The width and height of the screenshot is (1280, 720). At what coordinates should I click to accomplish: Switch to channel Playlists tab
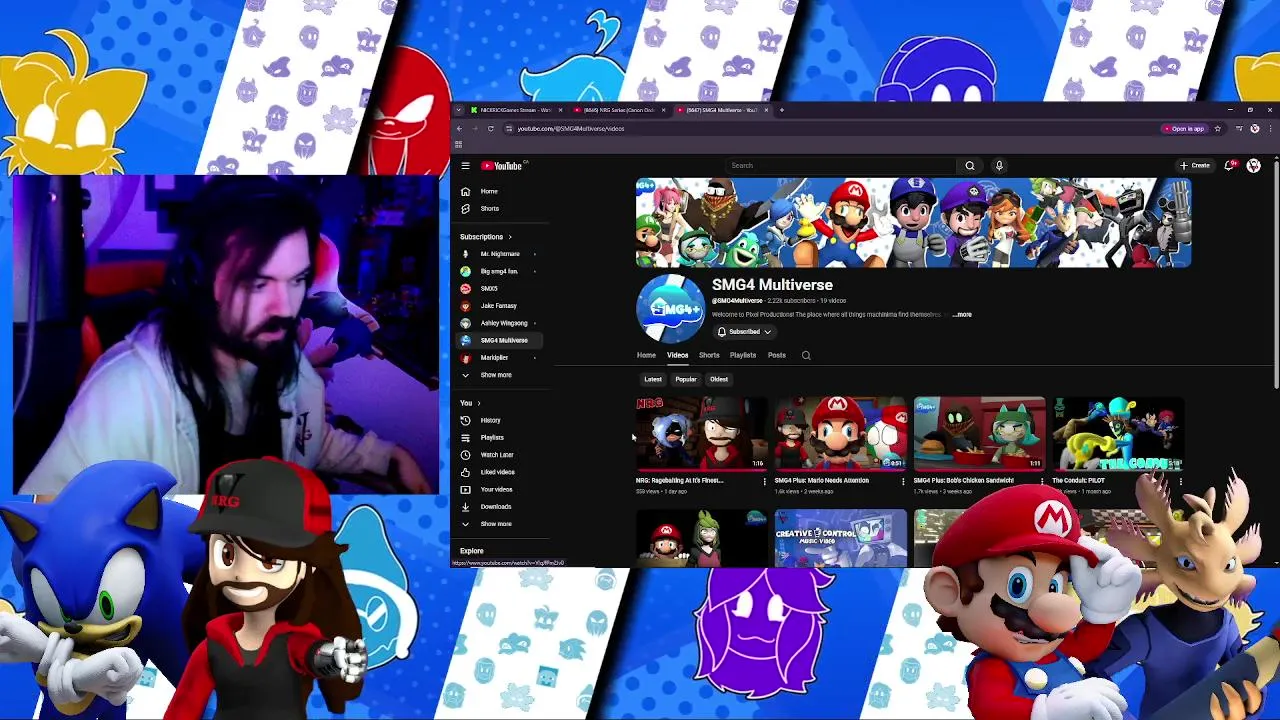pyautogui.click(x=743, y=355)
